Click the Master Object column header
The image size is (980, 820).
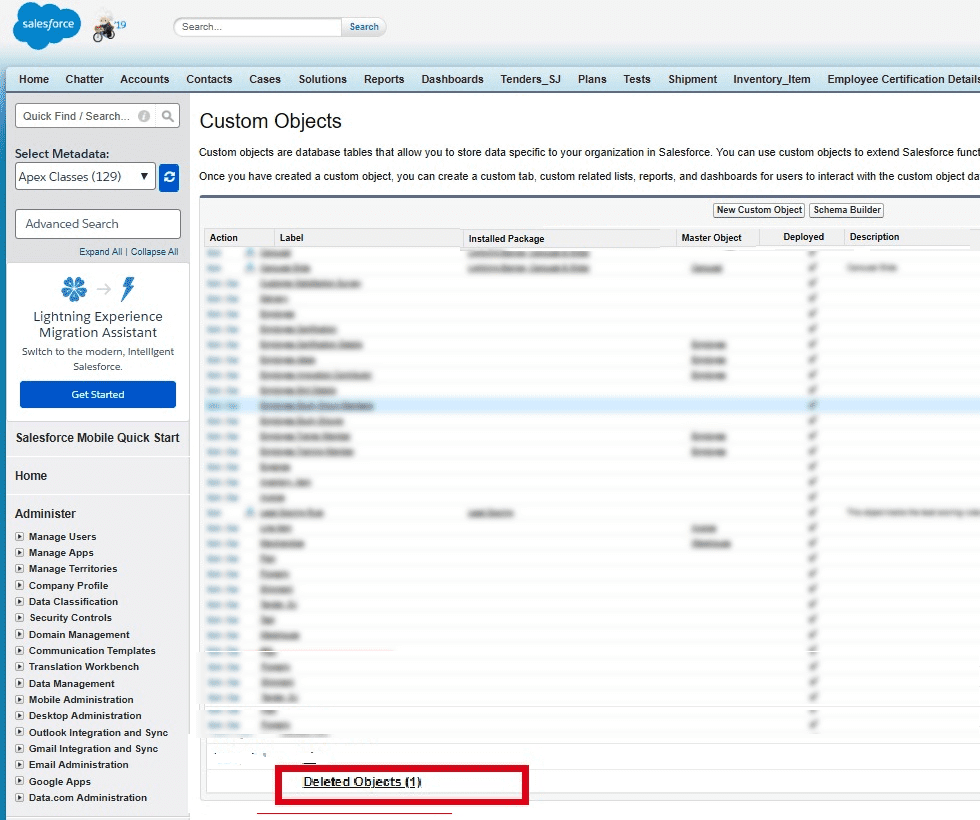[711, 238]
